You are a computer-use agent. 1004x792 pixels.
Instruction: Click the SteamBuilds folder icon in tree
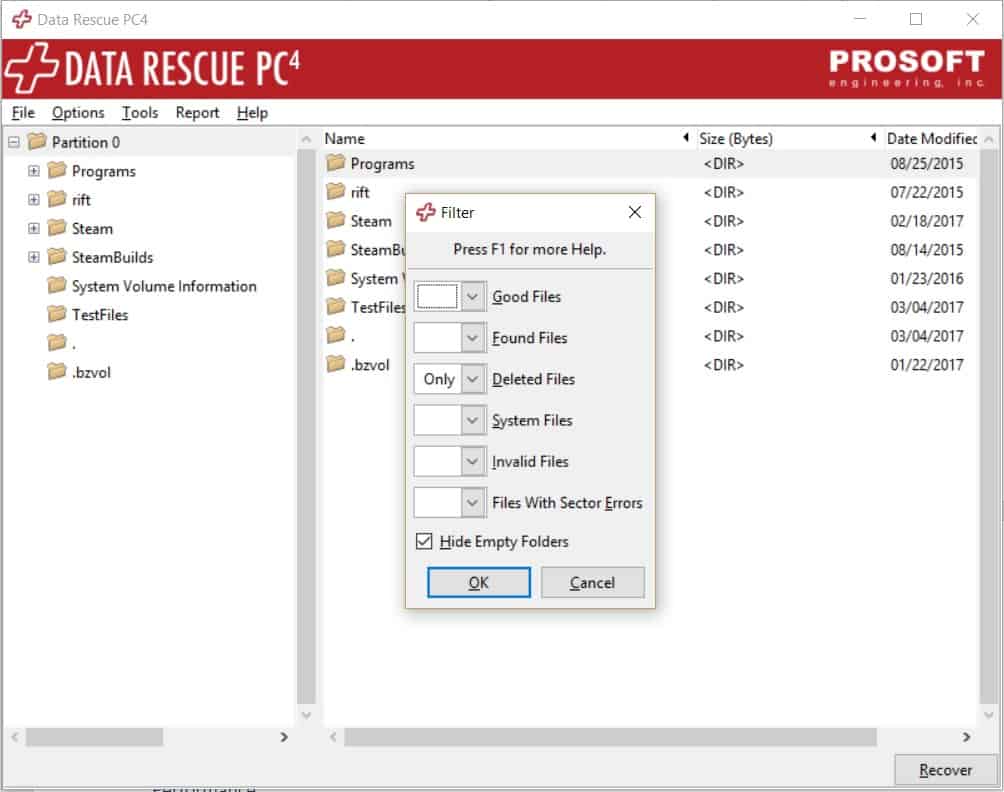(x=57, y=257)
